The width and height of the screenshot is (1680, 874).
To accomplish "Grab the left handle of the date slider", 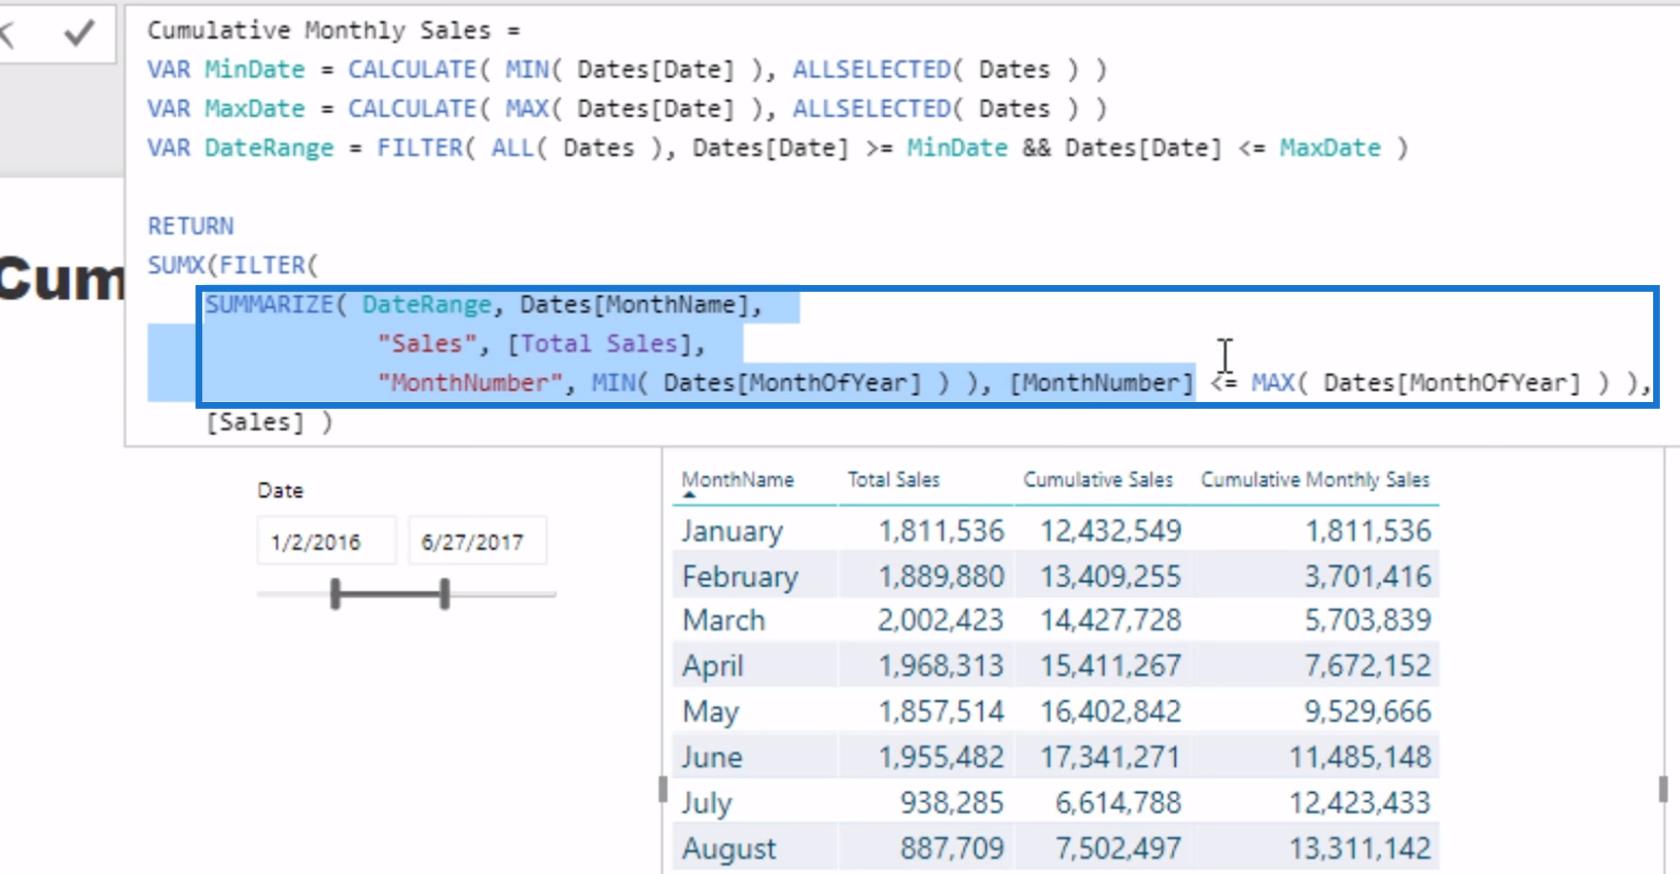I will click(336, 594).
